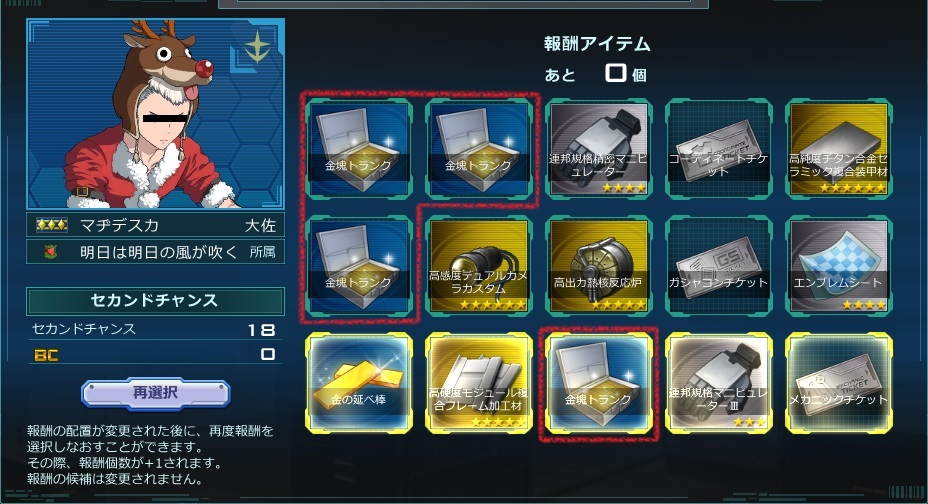Click the セカンドチャンス header panel
This screenshot has width=928, height=504.
click(x=155, y=301)
